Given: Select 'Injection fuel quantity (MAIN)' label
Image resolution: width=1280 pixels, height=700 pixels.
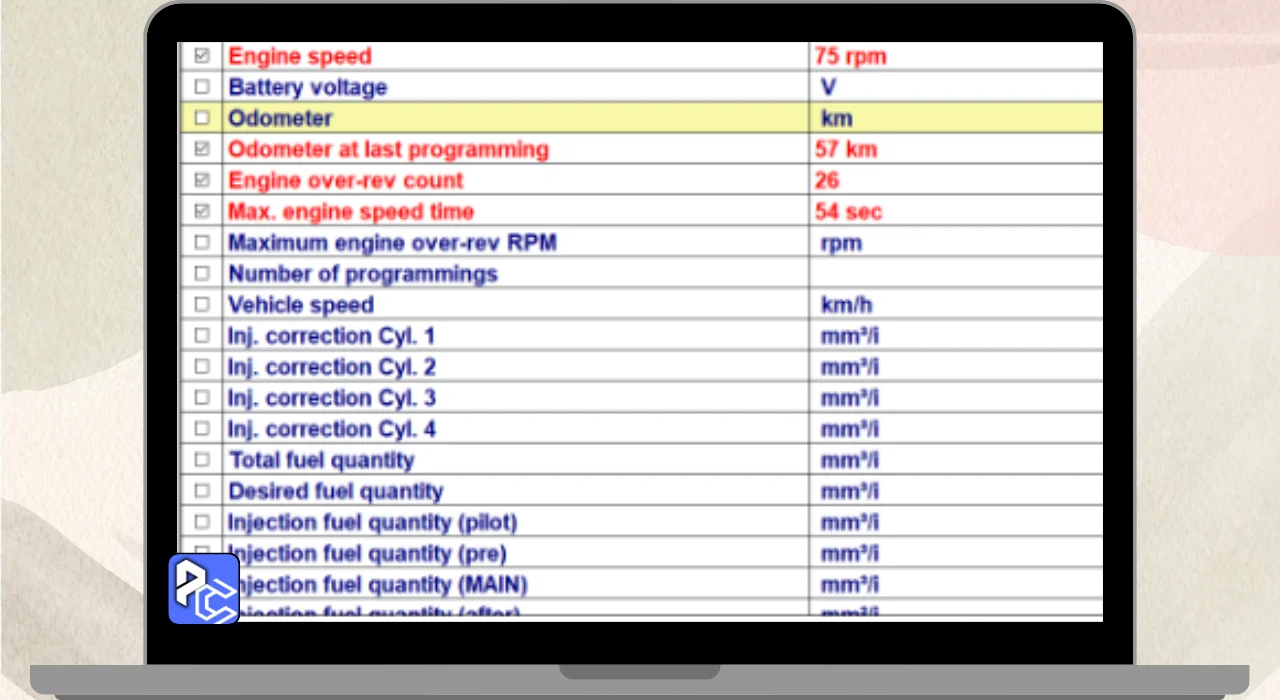Looking at the screenshot, I should tap(380, 583).
